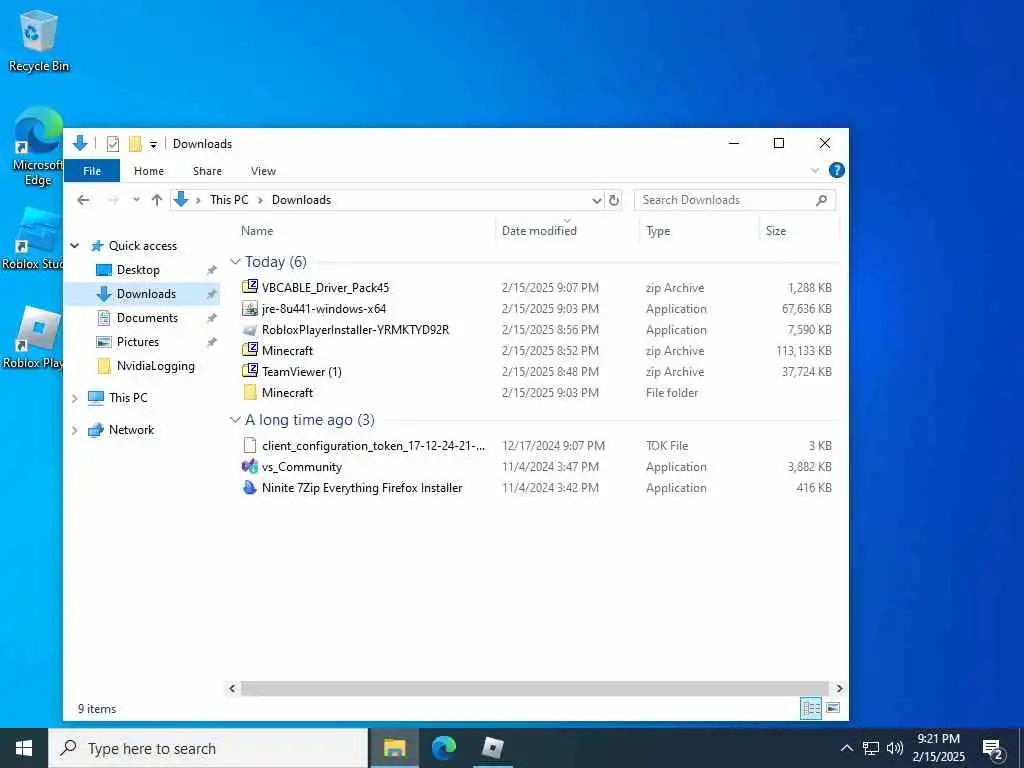Screen dimensions: 1024x768
Task: Click the taskbar search box
Action: [208, 748]
